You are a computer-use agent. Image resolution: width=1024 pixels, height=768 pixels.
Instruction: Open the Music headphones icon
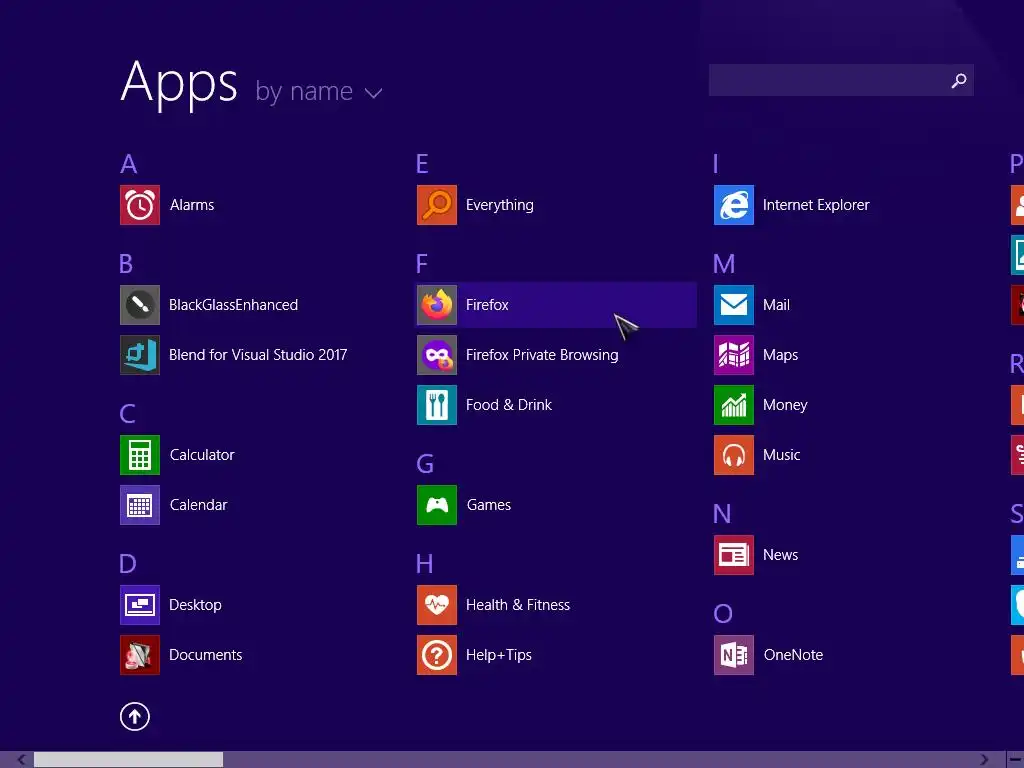734,455
